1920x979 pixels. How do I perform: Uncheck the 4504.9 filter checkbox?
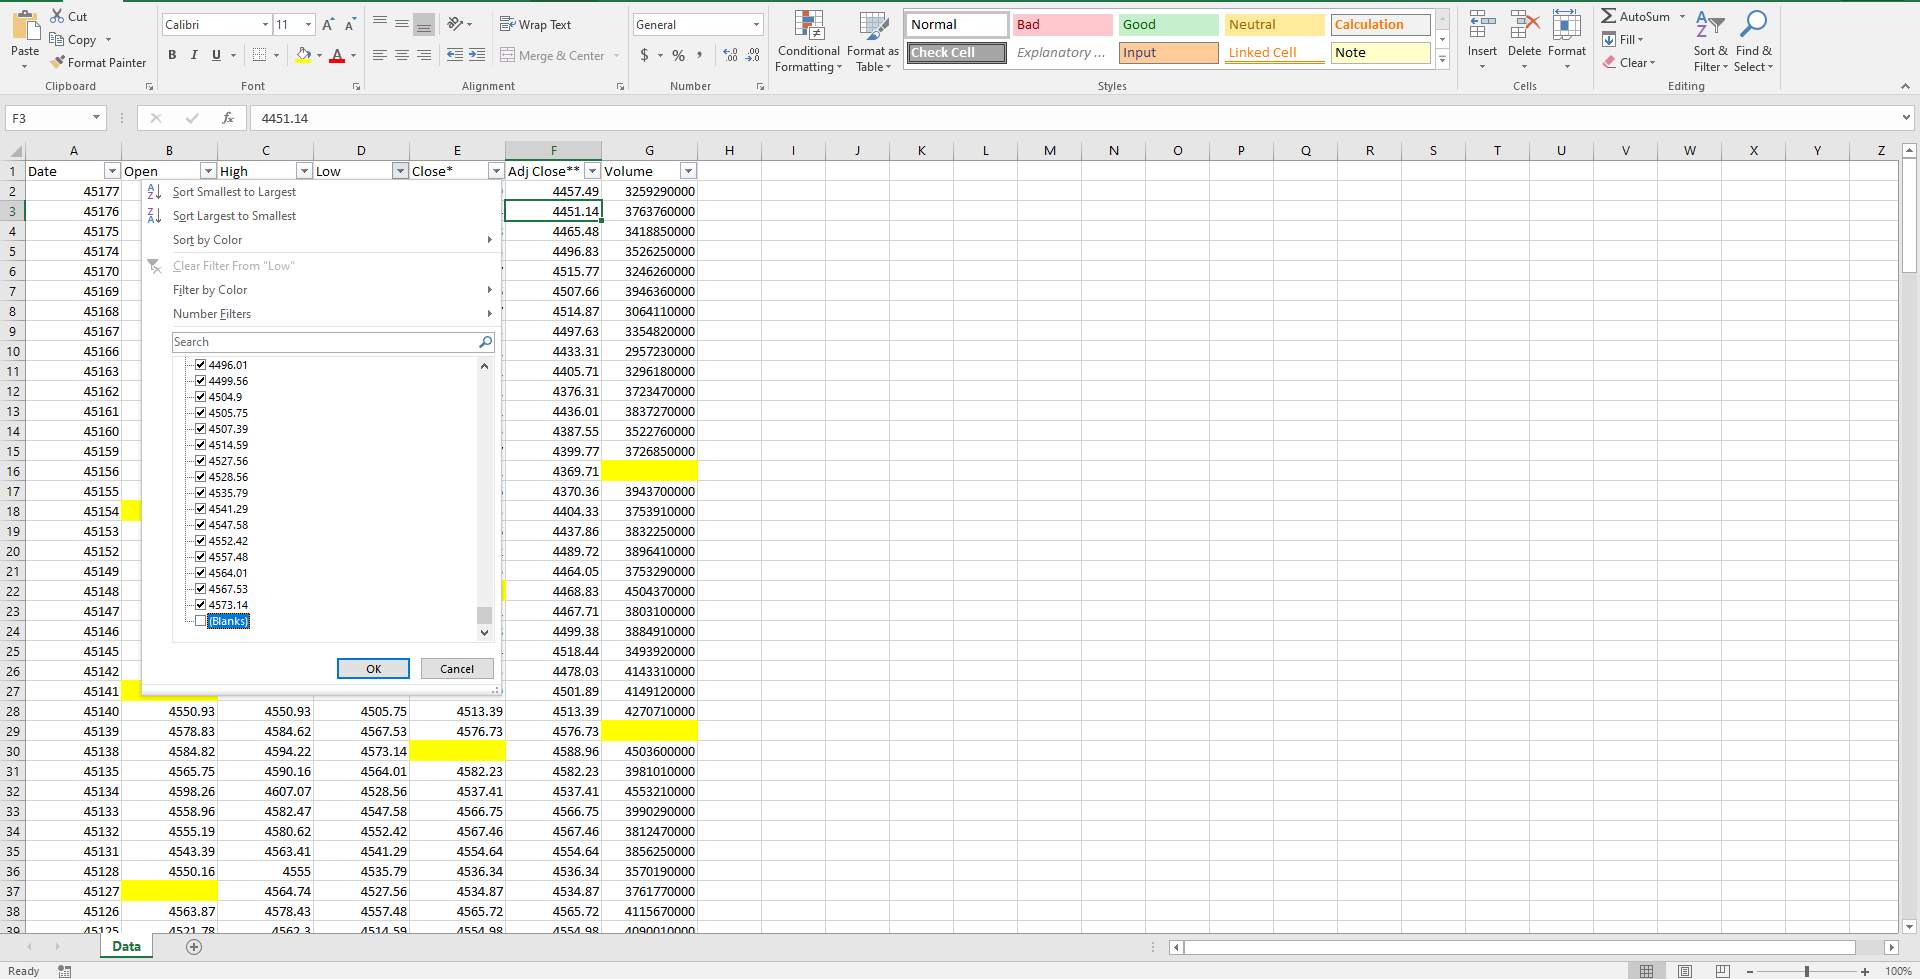pyautogui.click(x=200, y=397)
